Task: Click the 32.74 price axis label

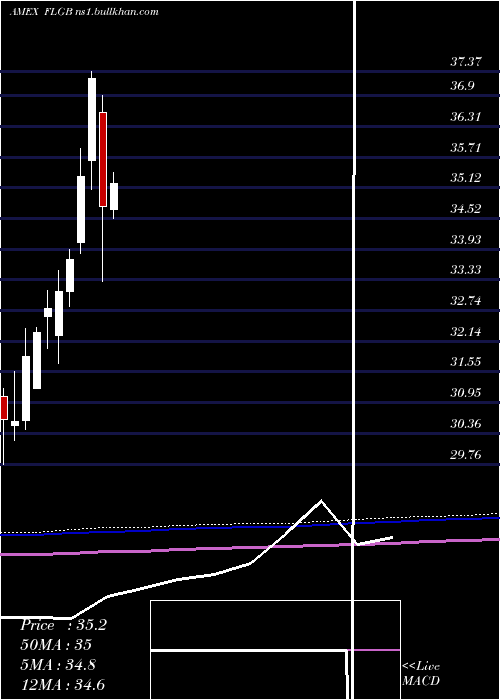Action: point(465,301)
